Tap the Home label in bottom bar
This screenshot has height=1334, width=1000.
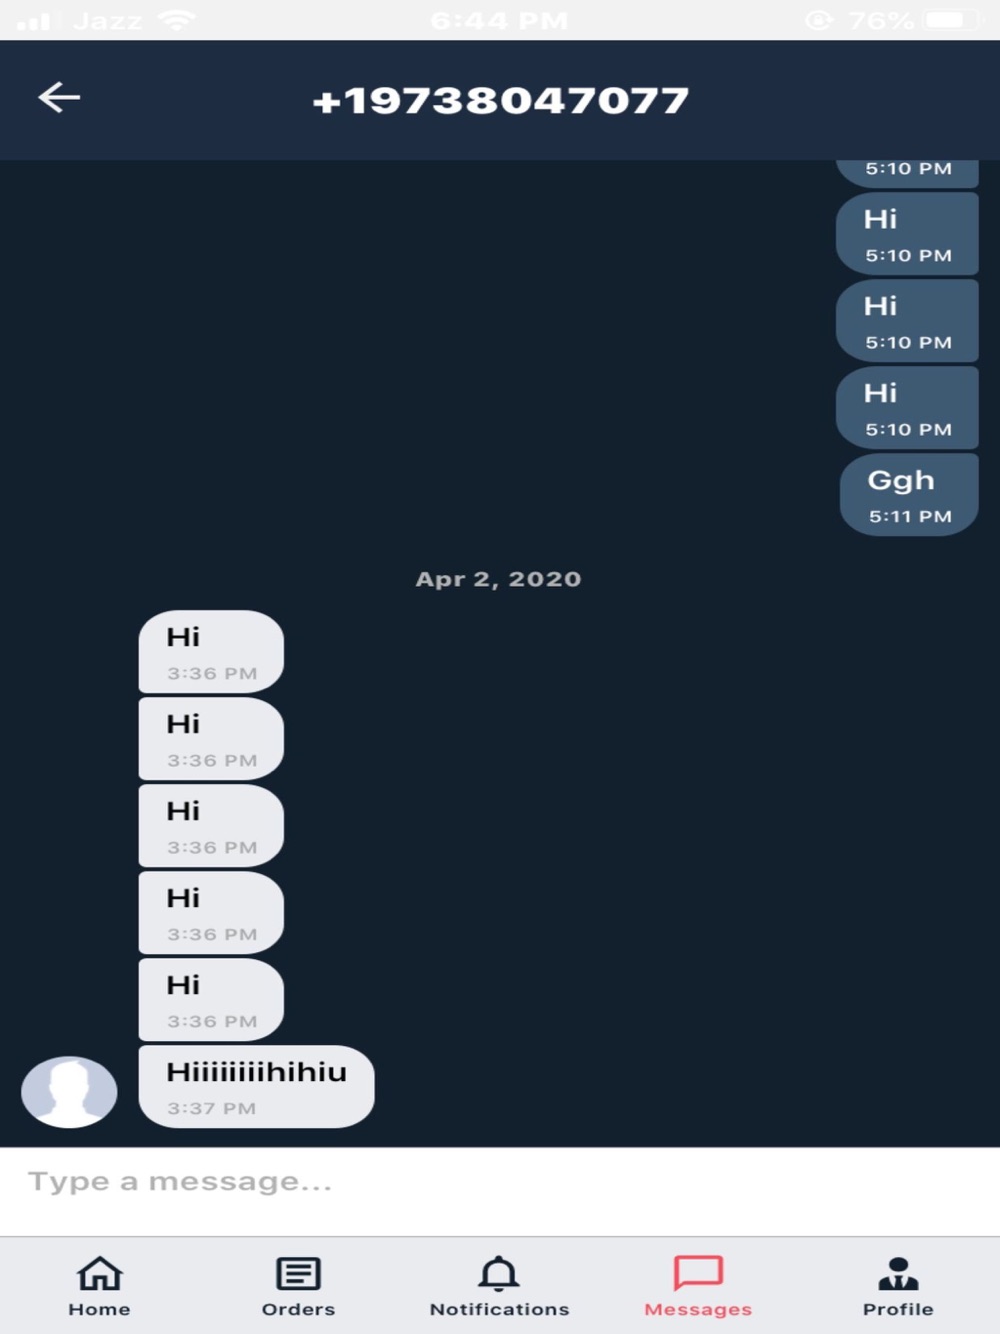coord(99,1309)
